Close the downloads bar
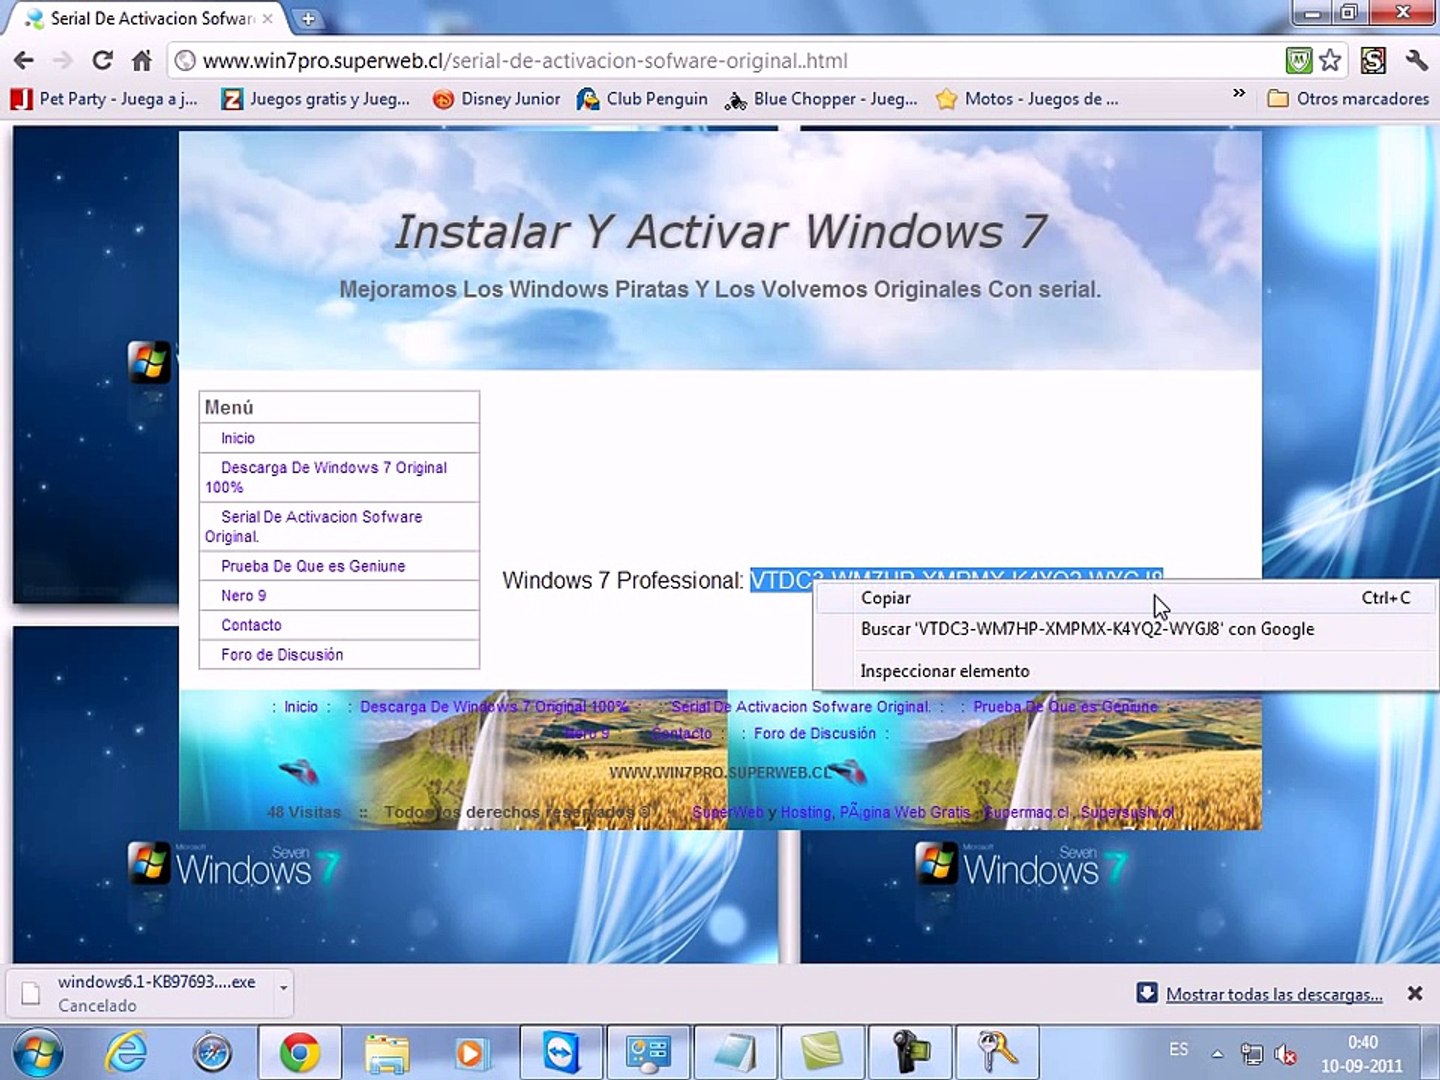Screen dimensions: 1440x1080 click(x=1415, y=993)
